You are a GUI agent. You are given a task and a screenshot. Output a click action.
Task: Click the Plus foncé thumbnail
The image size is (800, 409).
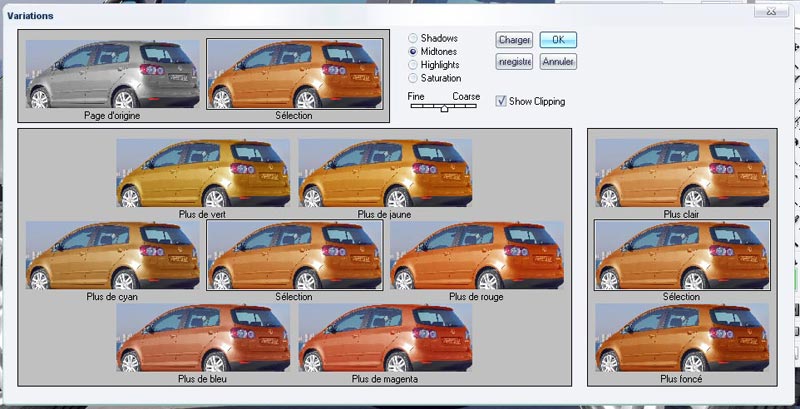coord(682,338)
